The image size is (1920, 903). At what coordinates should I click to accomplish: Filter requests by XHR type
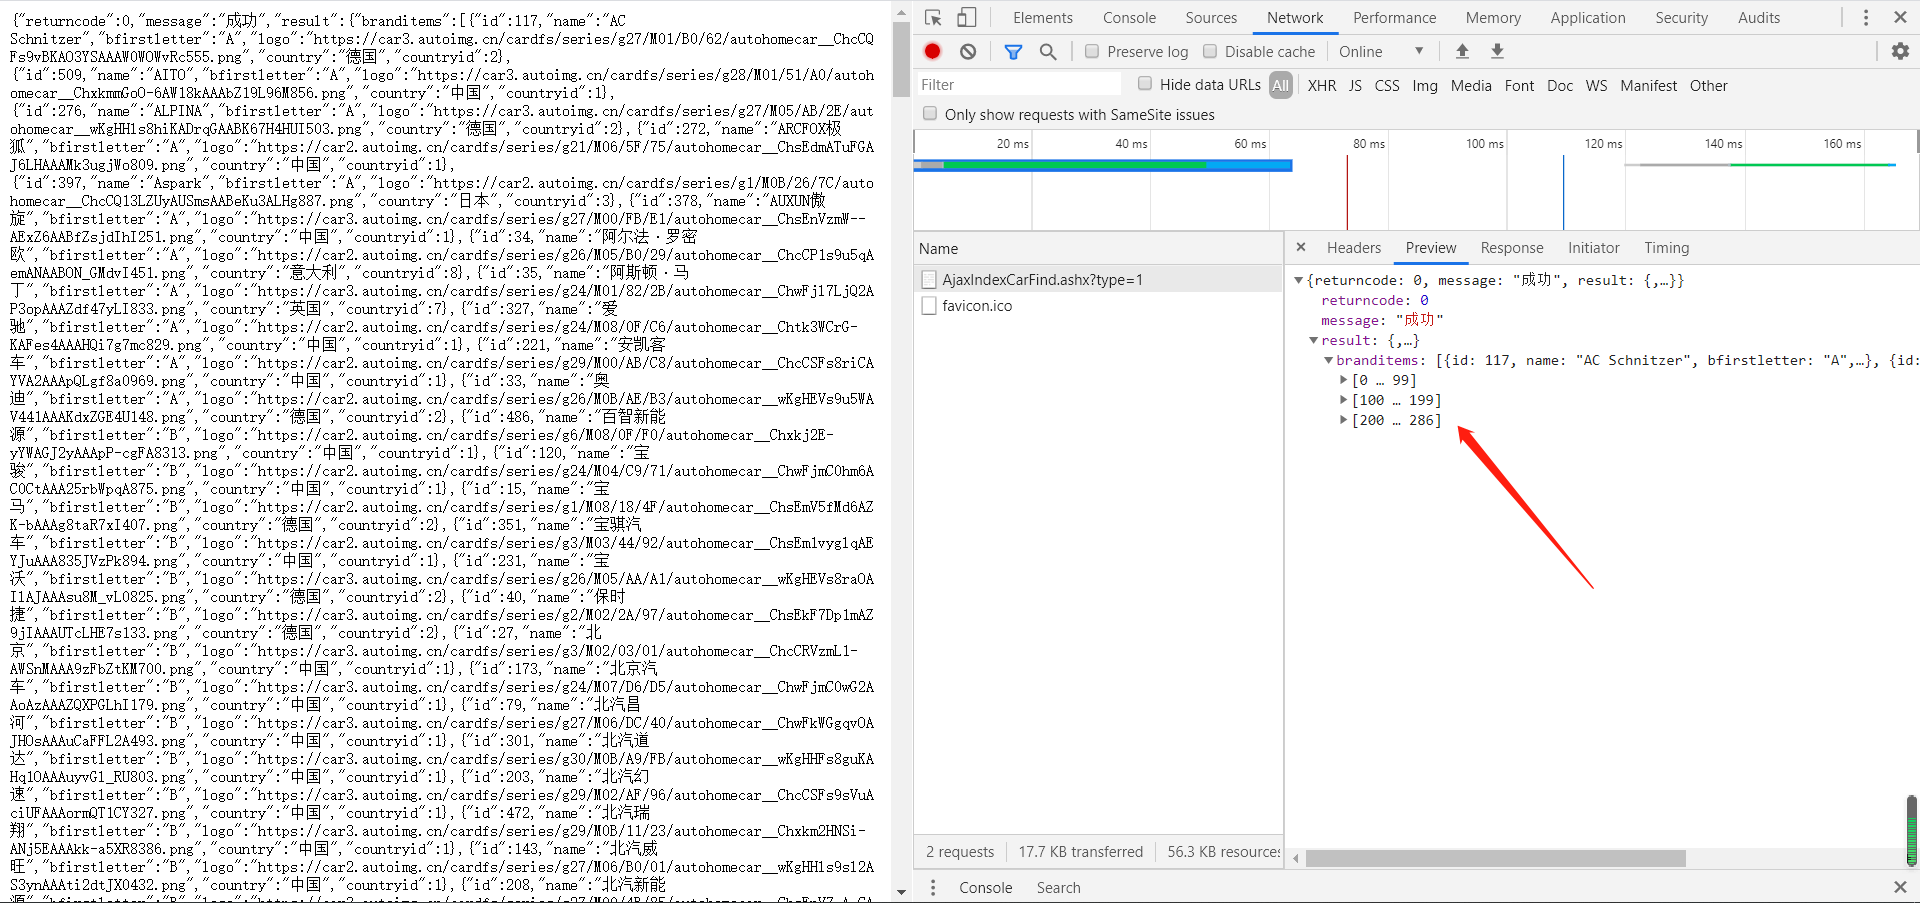click(1322, 85)
